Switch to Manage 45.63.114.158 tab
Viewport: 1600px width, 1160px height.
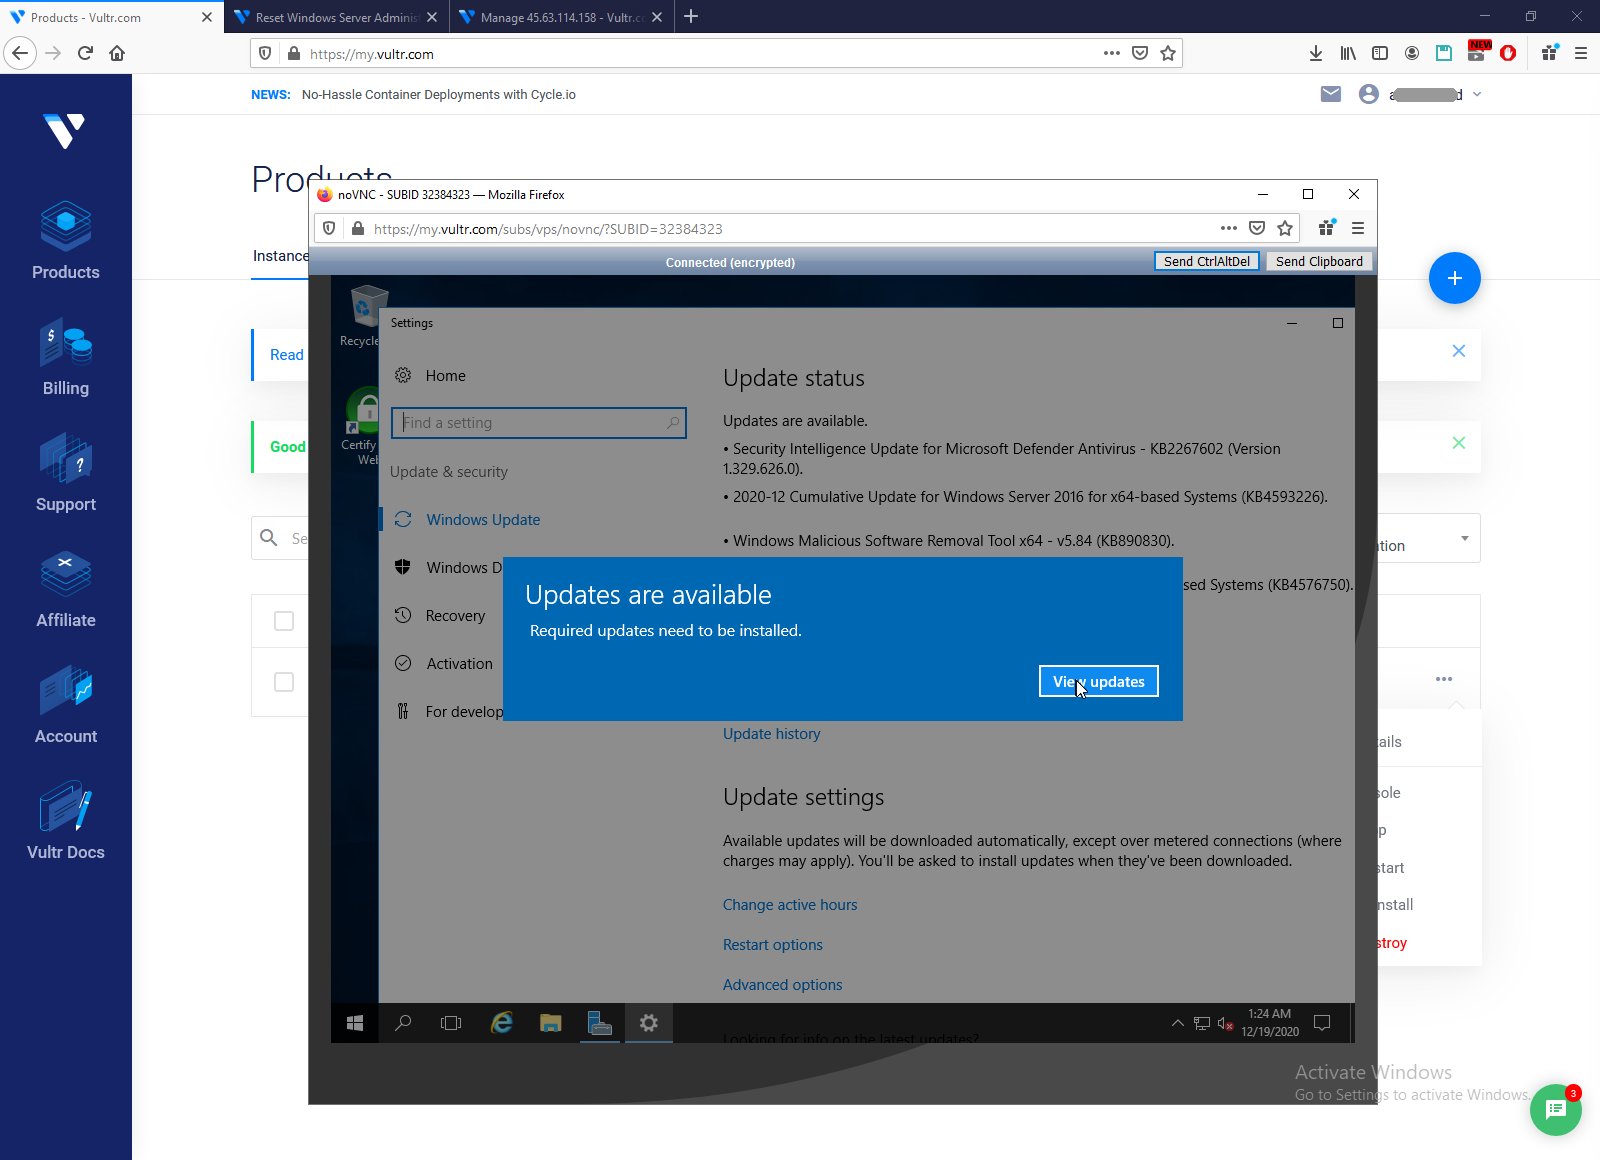pos(562,17)
